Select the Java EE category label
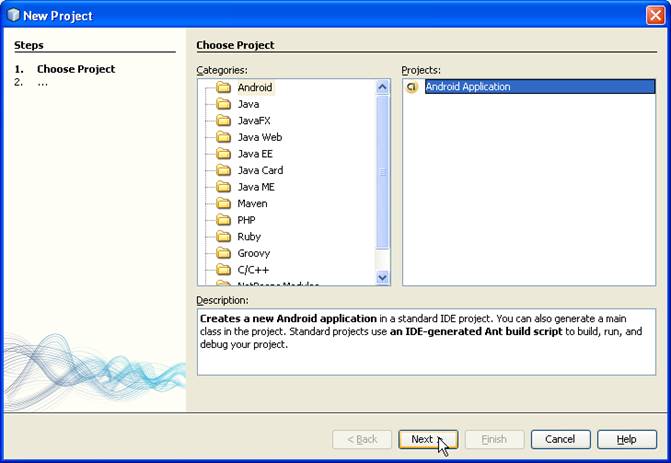The width and height of the screenshot is (671, 463). point(255,154)
